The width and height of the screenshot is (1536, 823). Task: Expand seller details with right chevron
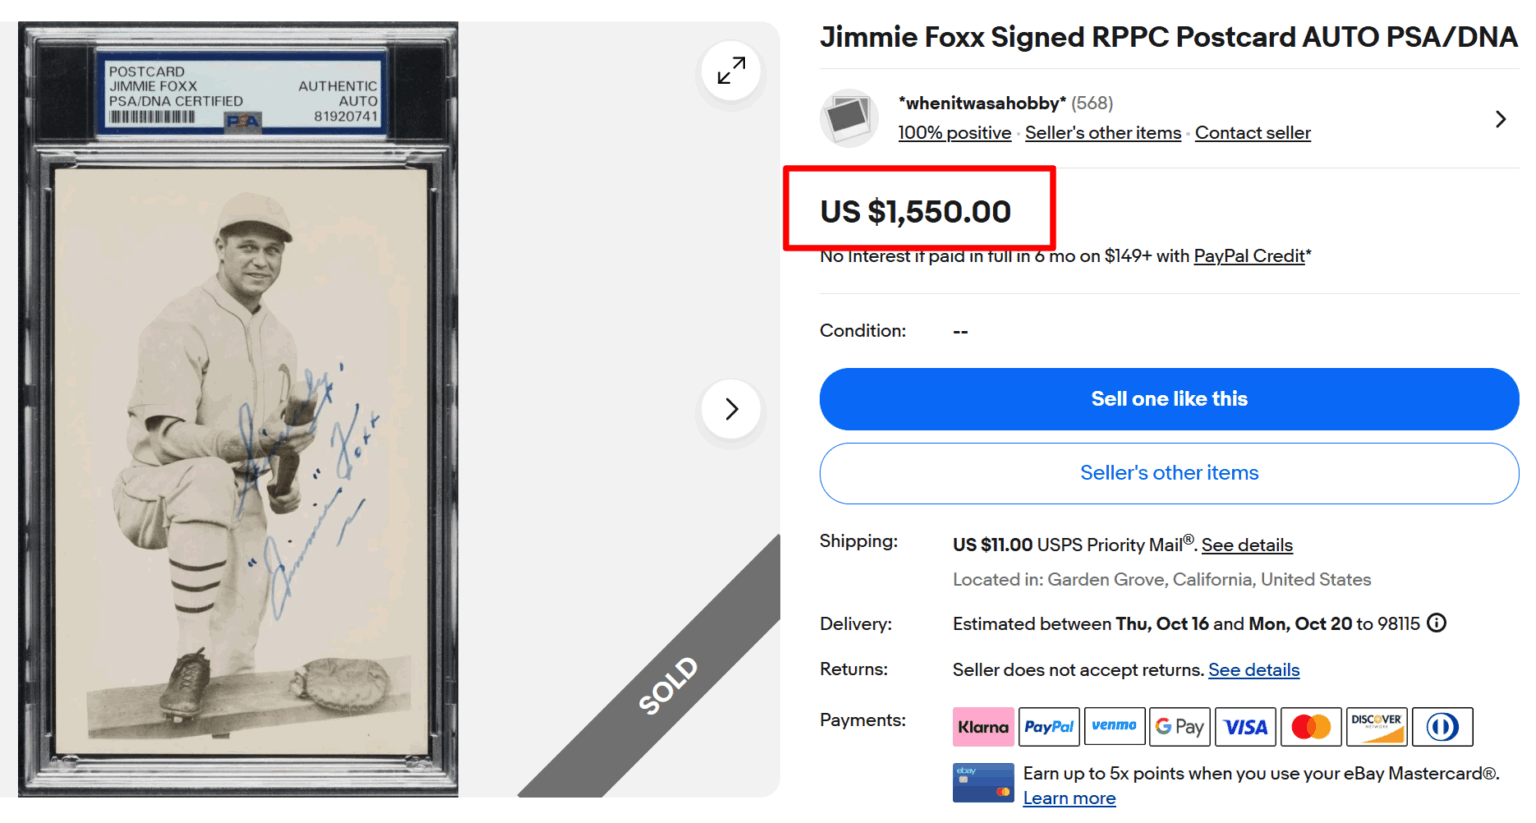point(1500,119)
